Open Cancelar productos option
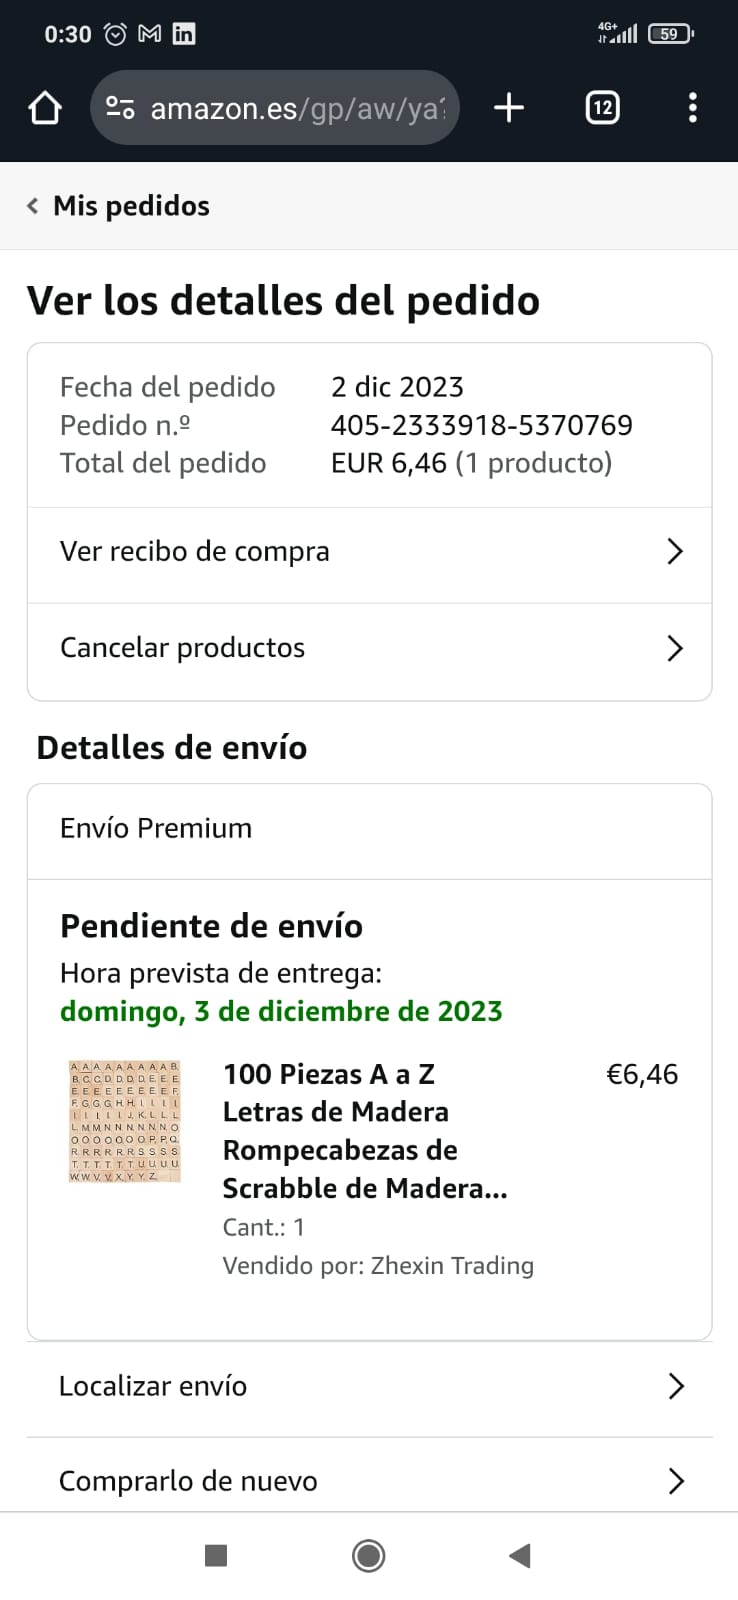The height and width of the screenshot is (1600, 738). tap(183, 648)
